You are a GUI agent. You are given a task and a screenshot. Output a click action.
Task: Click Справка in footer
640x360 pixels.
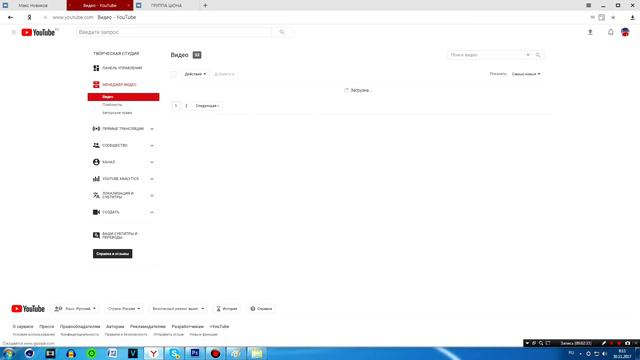261,309
